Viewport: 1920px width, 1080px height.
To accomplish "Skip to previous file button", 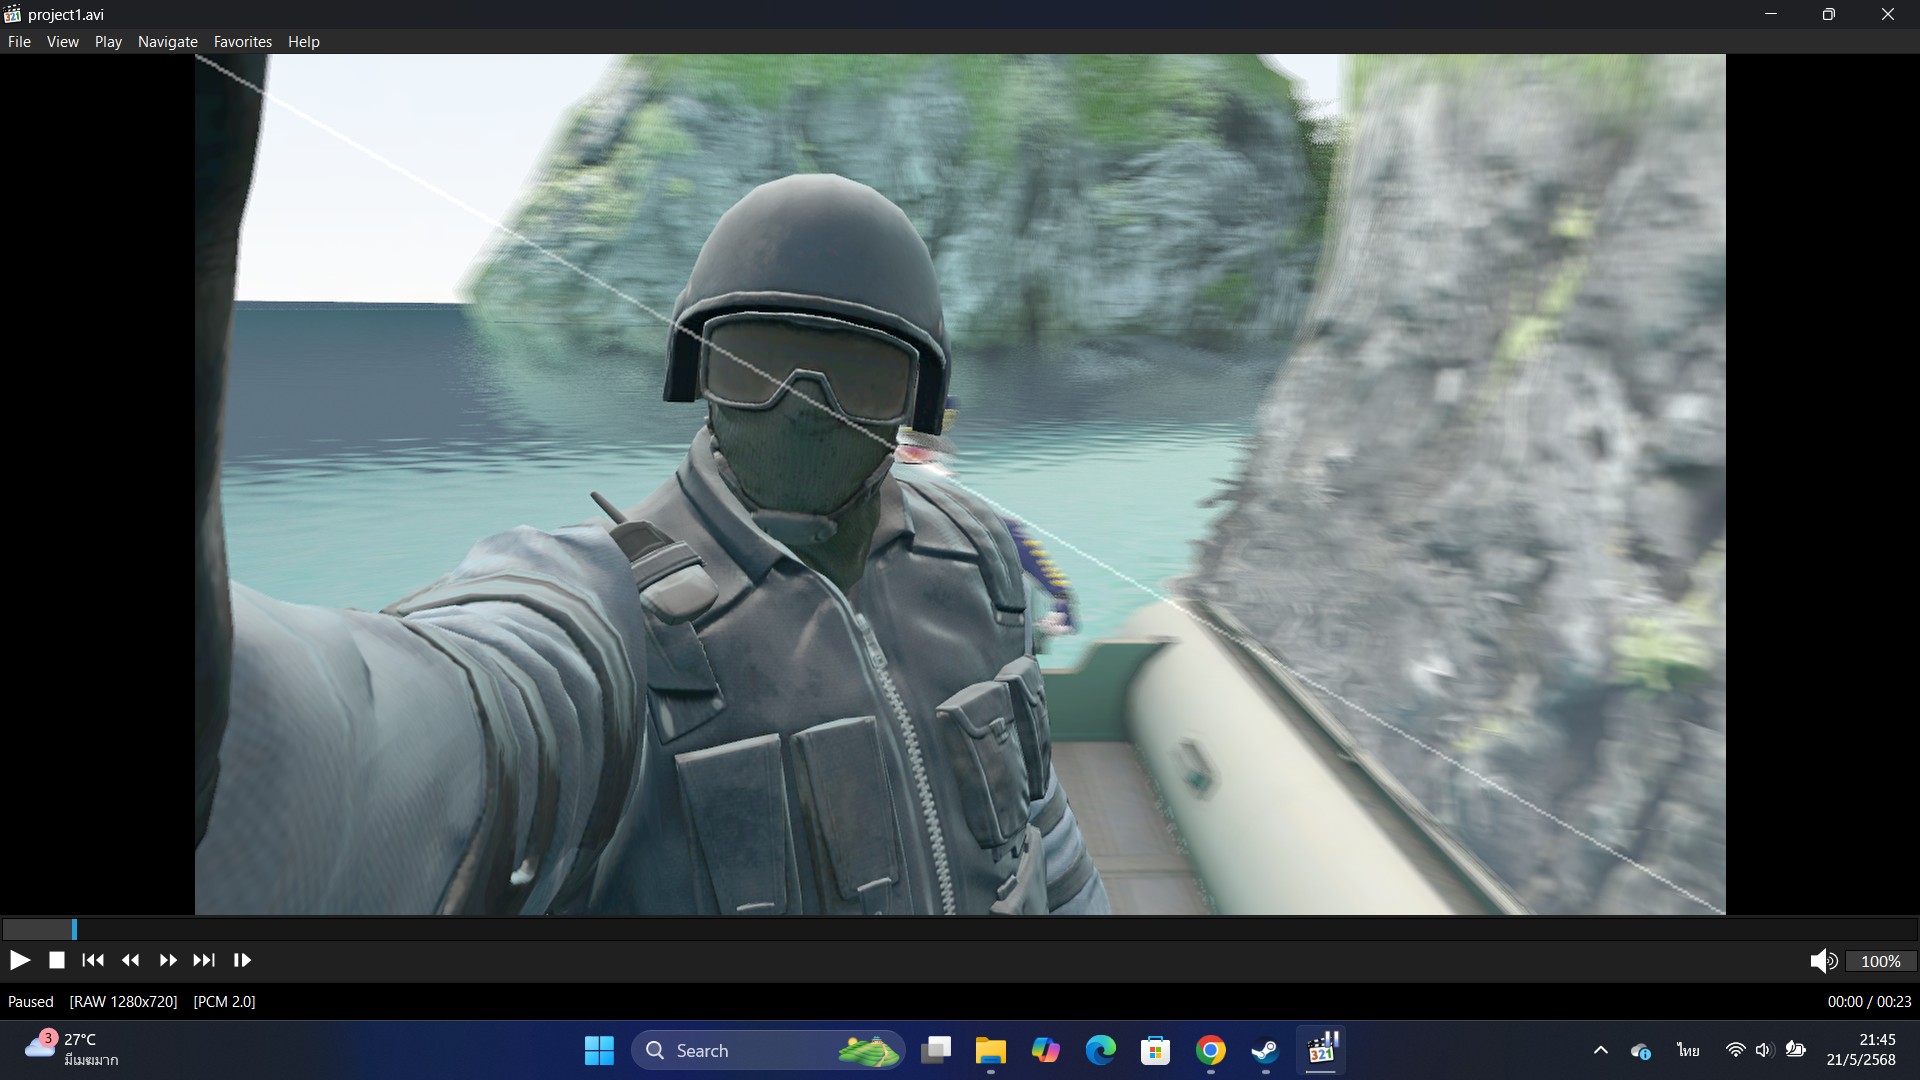I will (x=93, y=960).
